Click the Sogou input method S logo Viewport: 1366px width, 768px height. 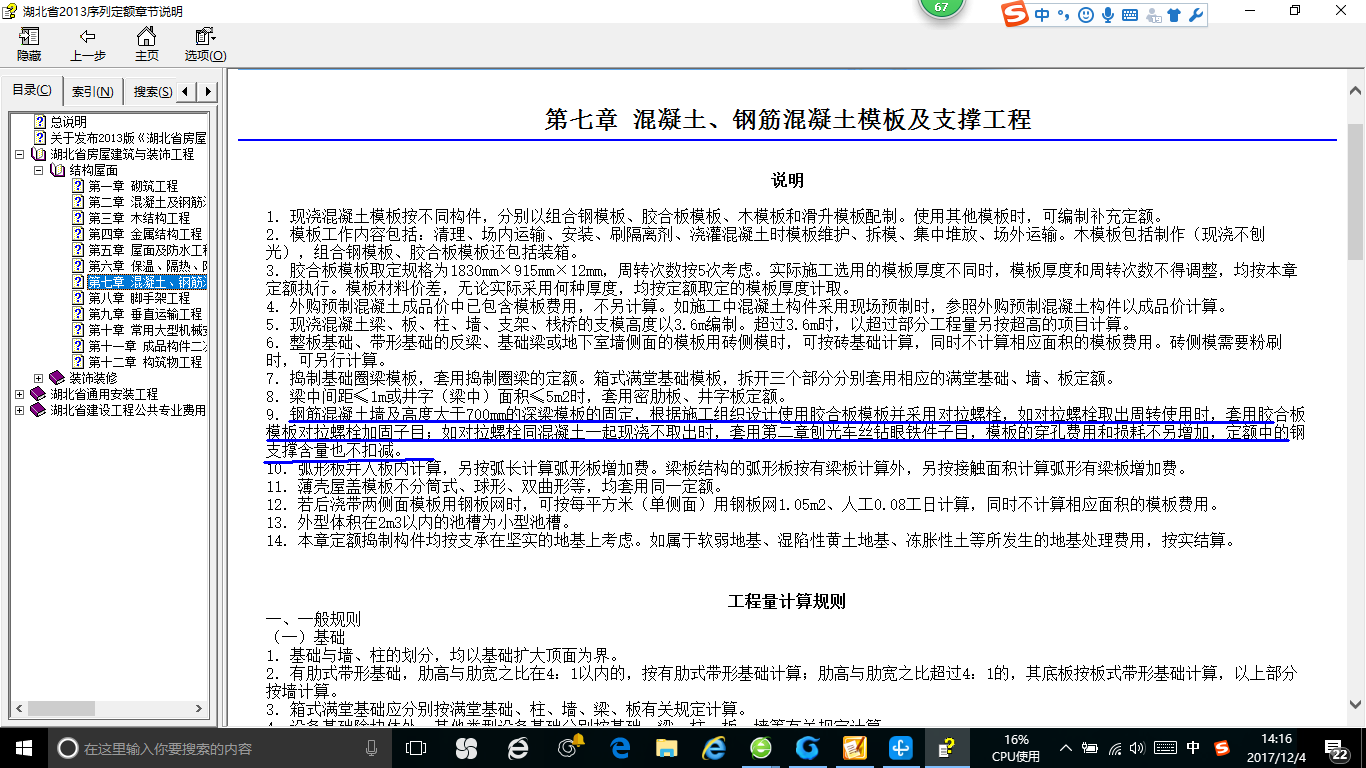[x=1016, y=14]
